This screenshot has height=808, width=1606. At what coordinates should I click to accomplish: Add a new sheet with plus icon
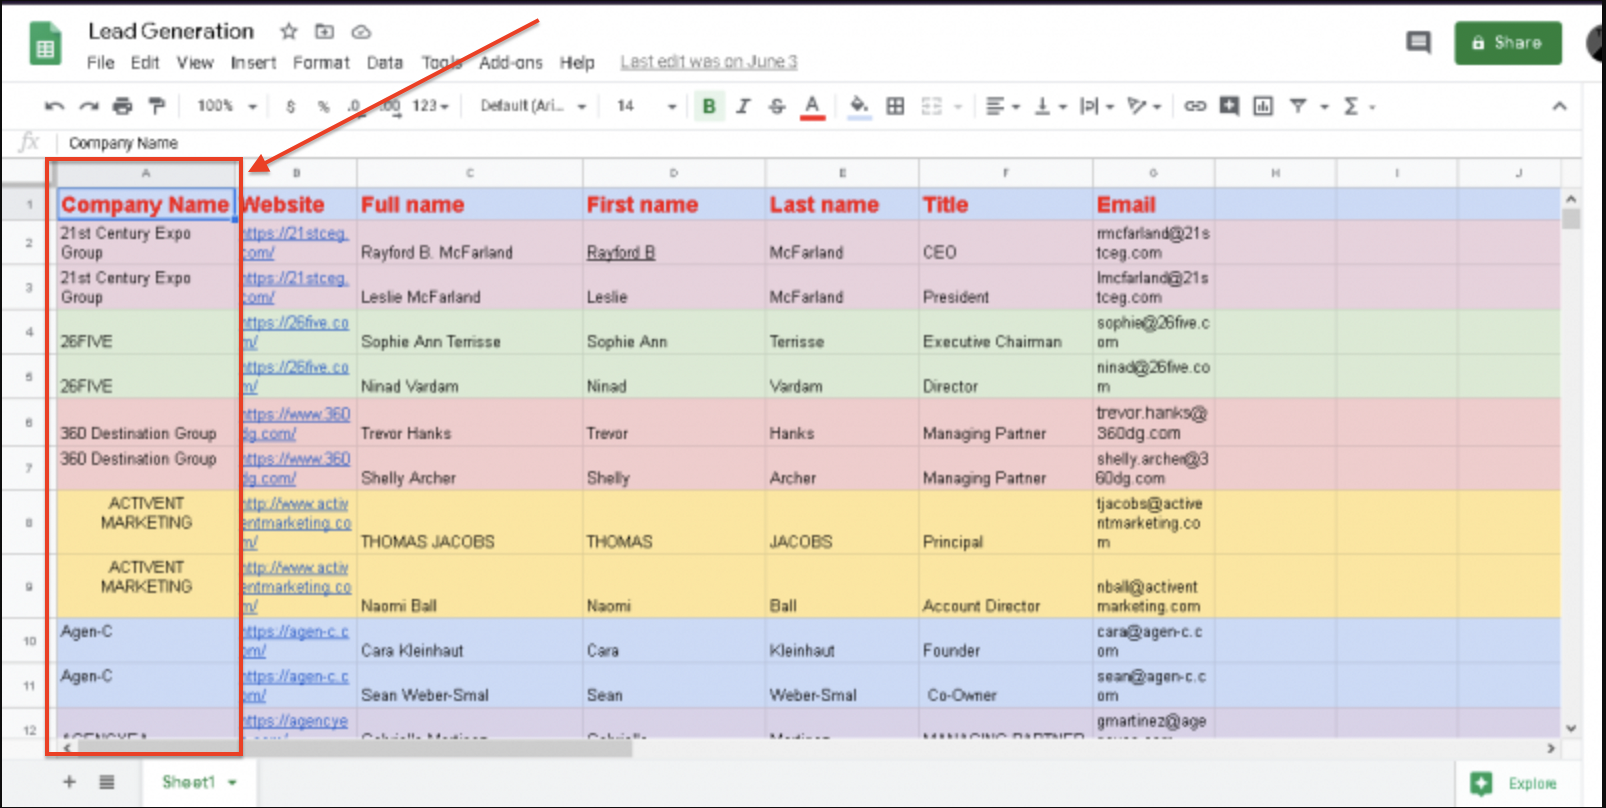coord(69,782)
